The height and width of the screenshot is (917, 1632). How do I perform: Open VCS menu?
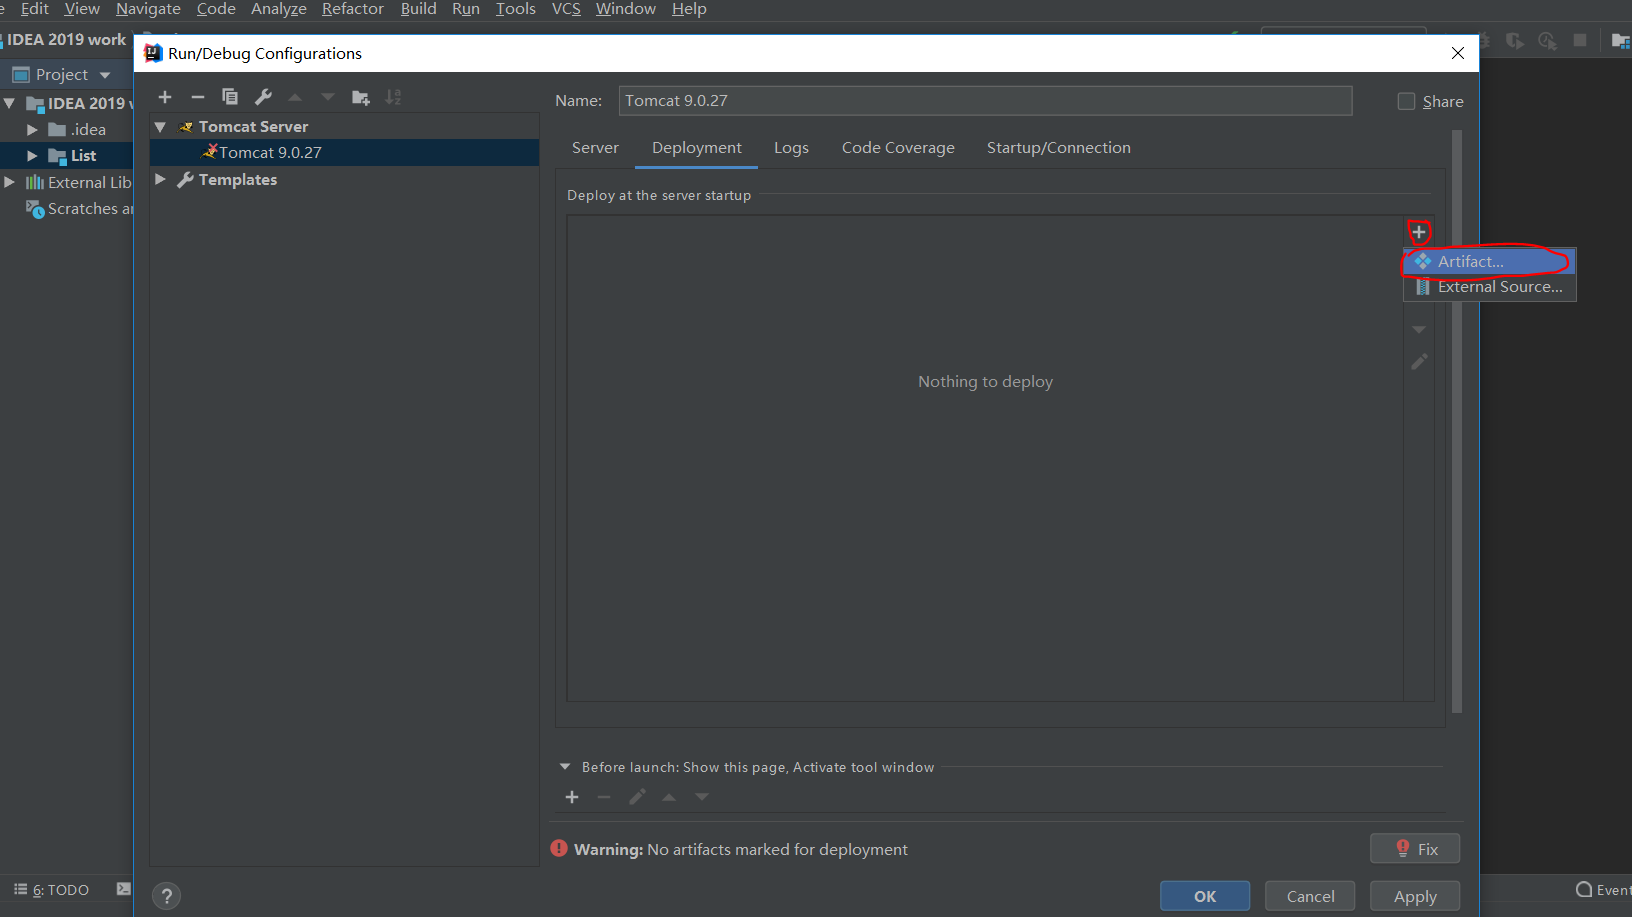[x=566, y=9]
